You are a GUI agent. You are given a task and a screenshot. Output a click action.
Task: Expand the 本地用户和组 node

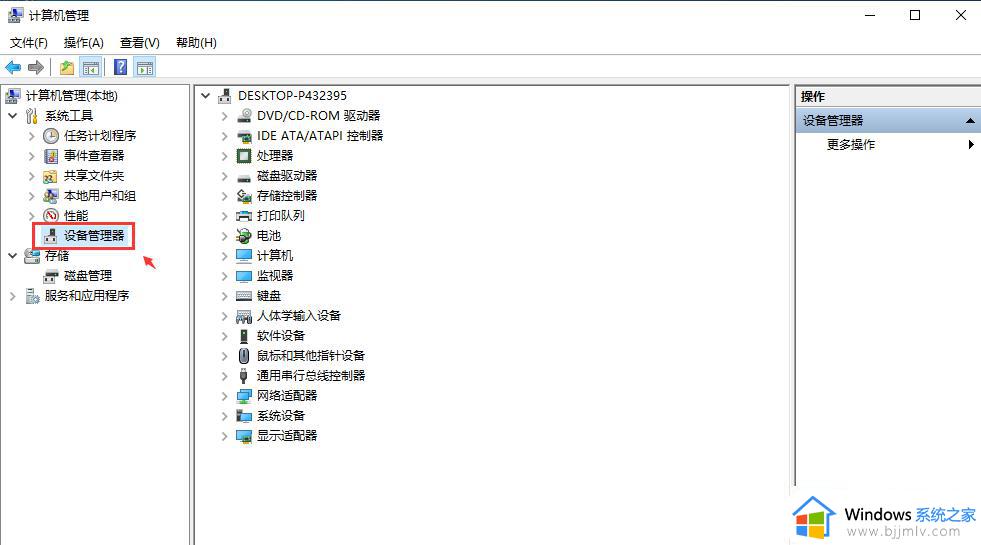[31, 196]
